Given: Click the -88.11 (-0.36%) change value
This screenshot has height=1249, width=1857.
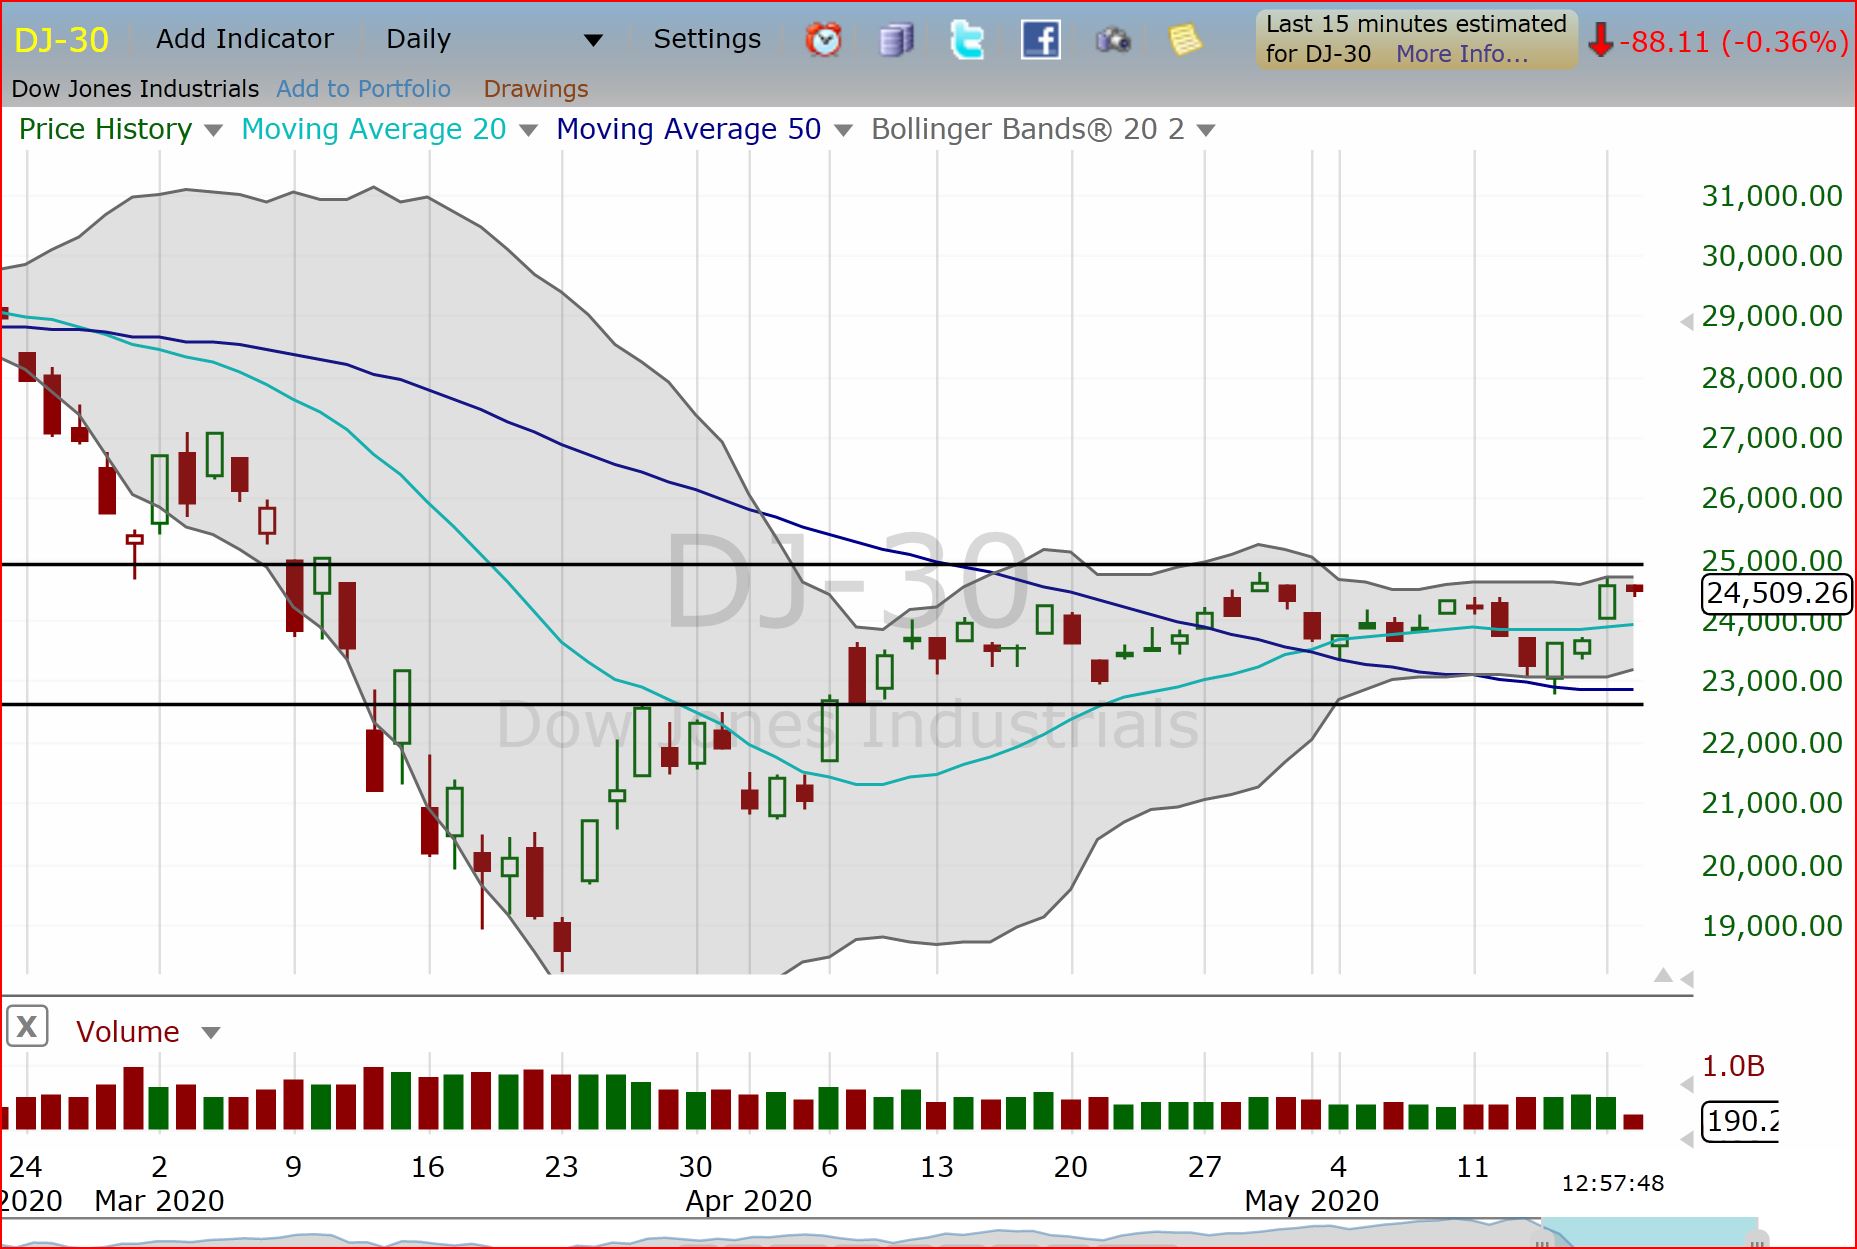Looking at the screenshot, I should point(1734,42).
